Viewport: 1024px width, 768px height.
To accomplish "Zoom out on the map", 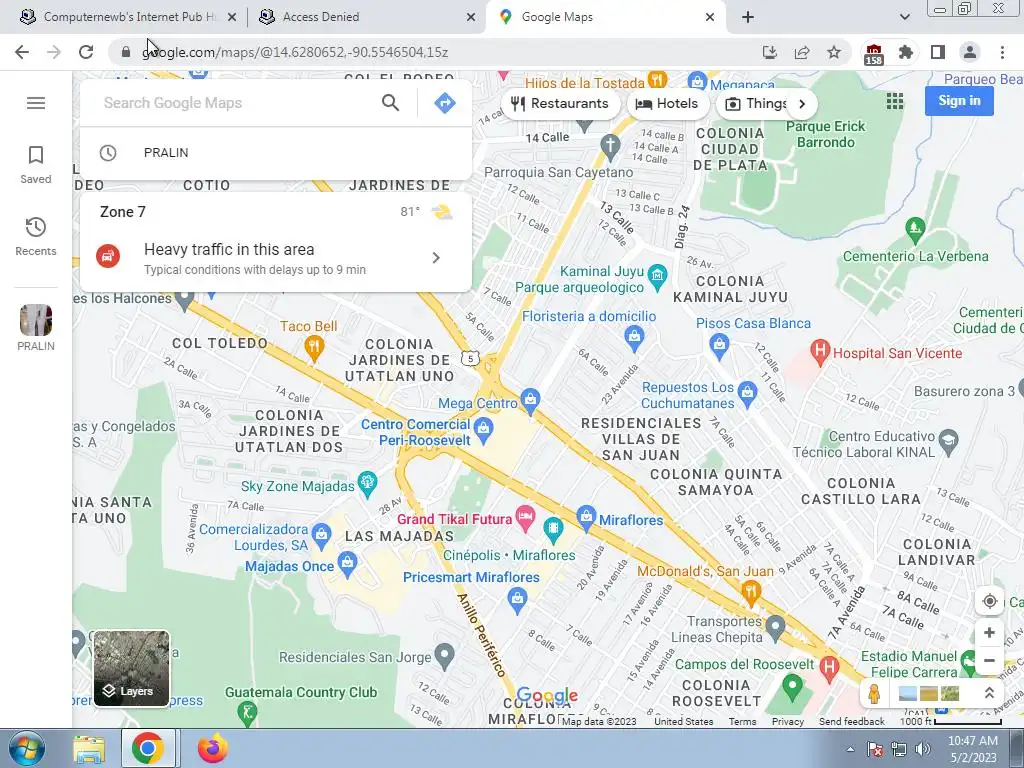I will tap(989, 660).
